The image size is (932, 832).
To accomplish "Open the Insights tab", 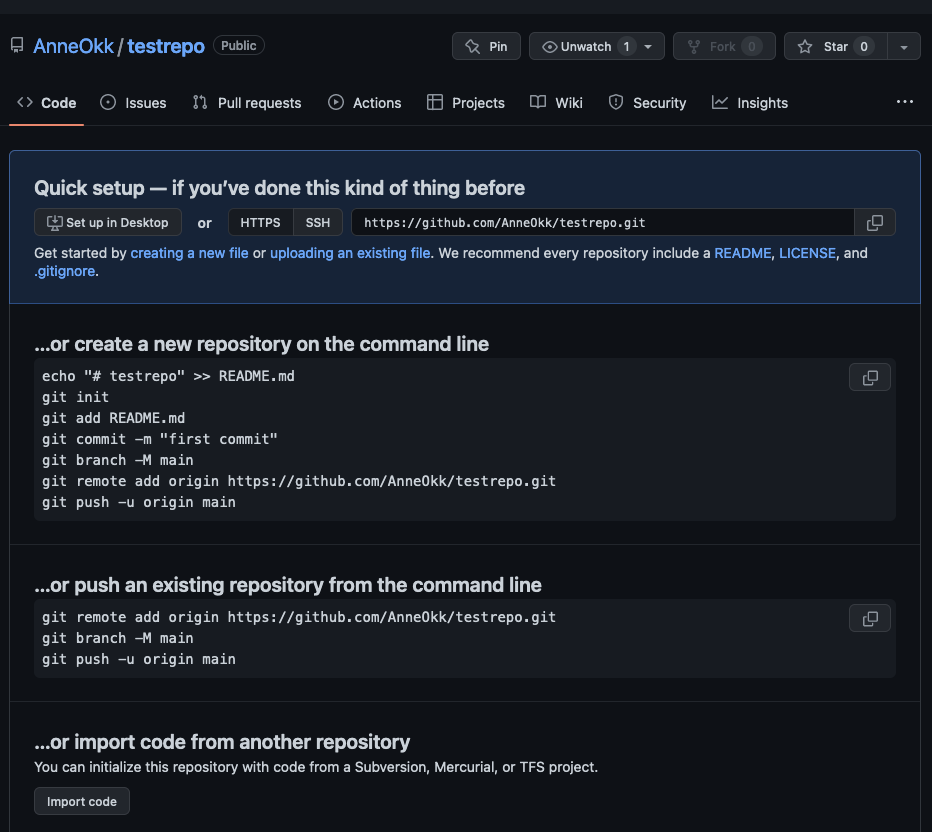I will [x=750, y=103].
